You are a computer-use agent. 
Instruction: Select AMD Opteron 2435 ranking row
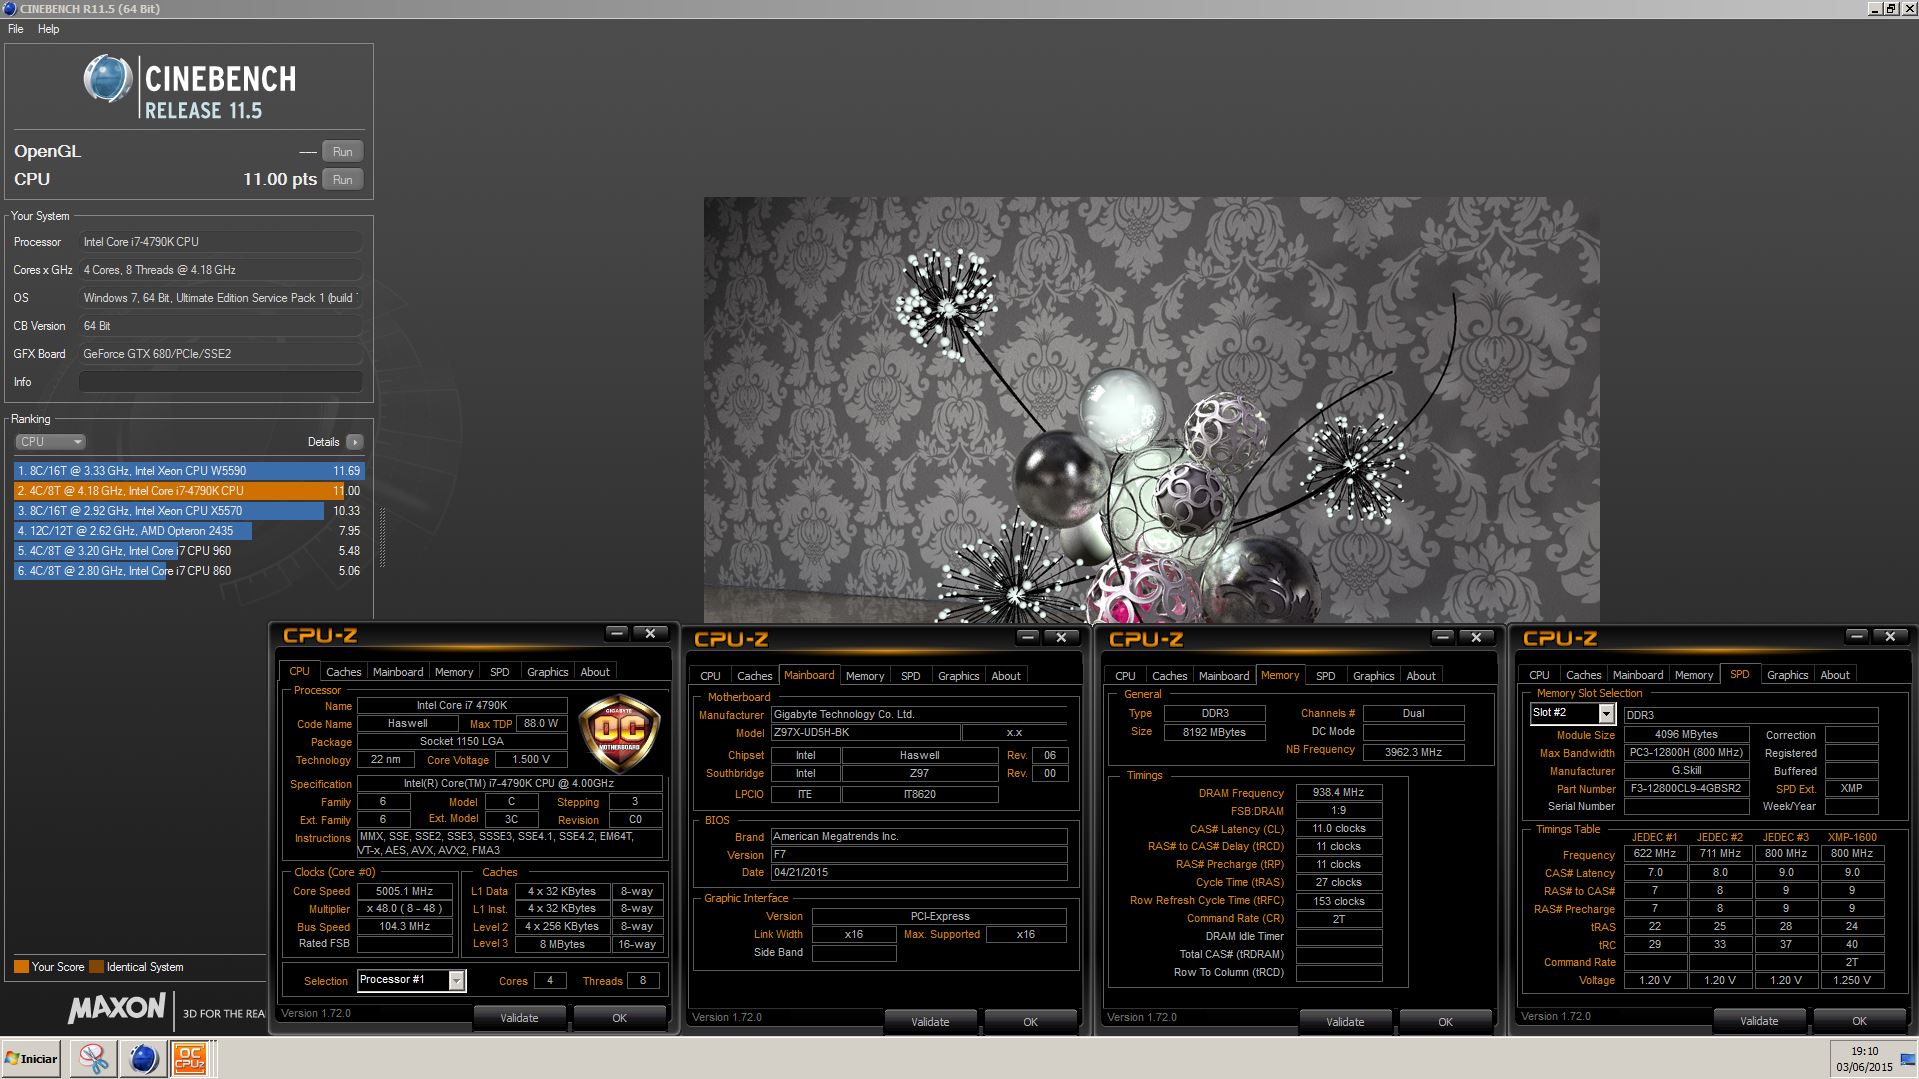189,531
